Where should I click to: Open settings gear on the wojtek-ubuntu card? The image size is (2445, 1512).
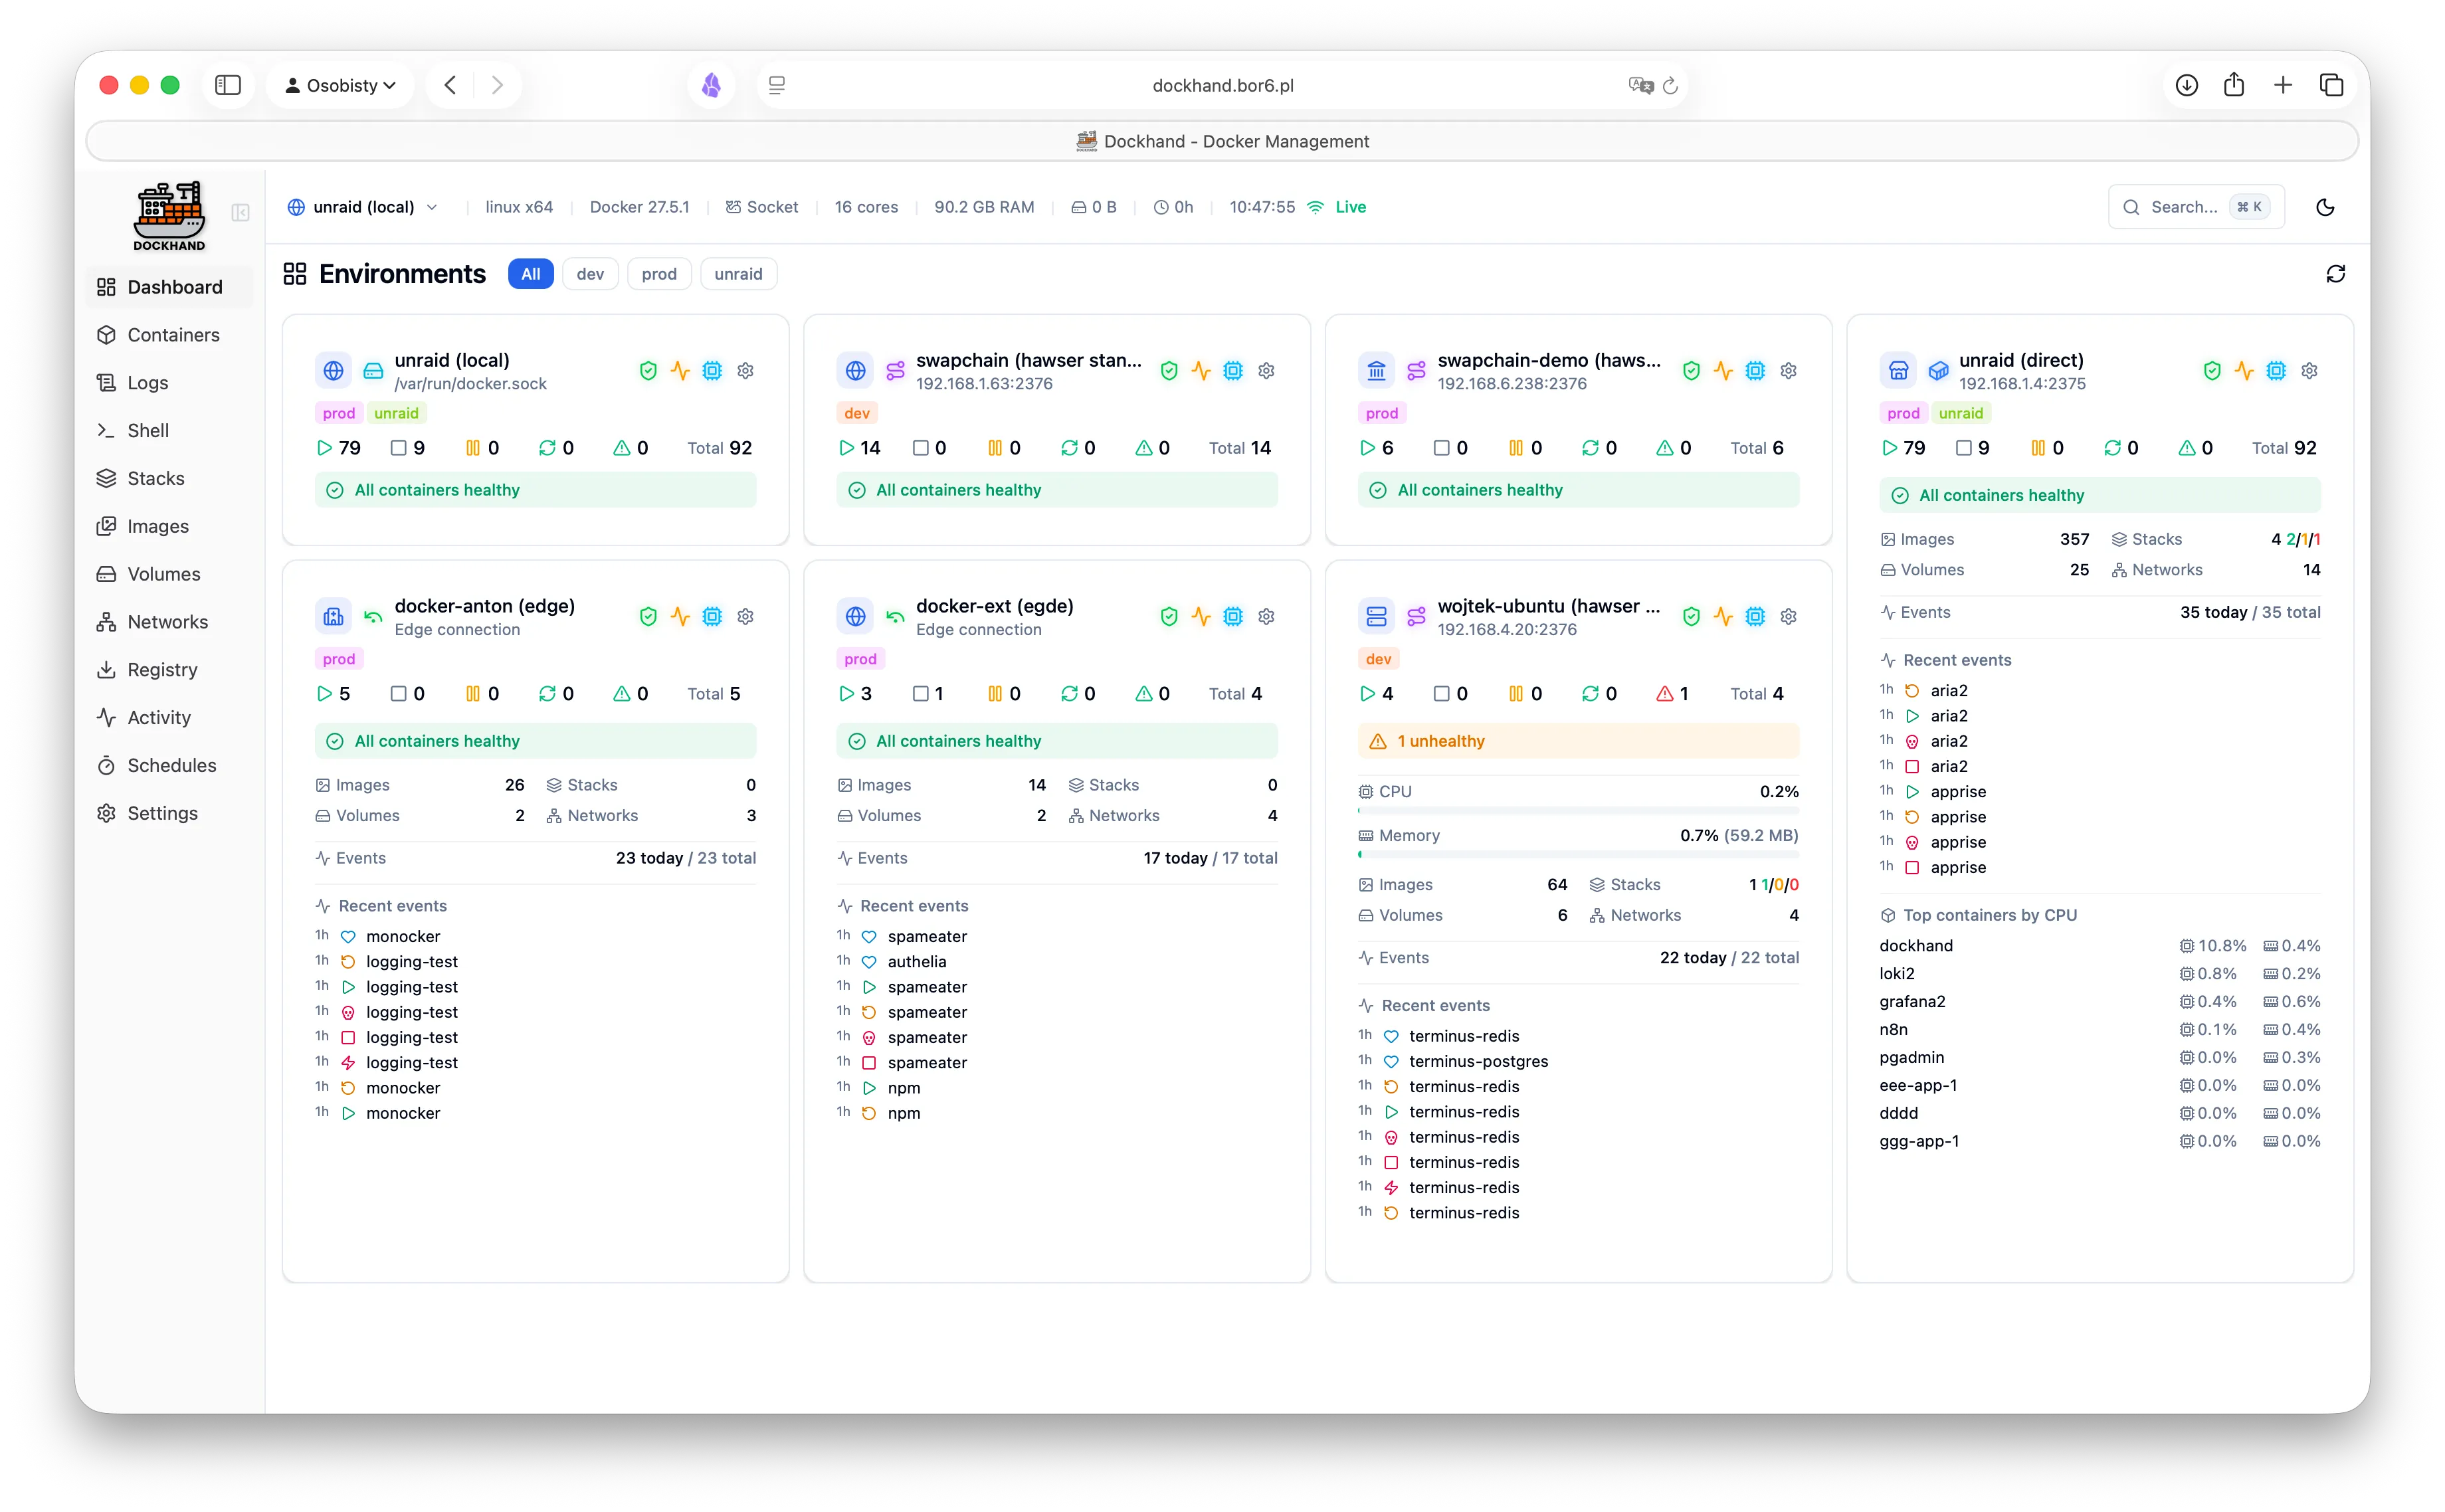click(1788, 616)
